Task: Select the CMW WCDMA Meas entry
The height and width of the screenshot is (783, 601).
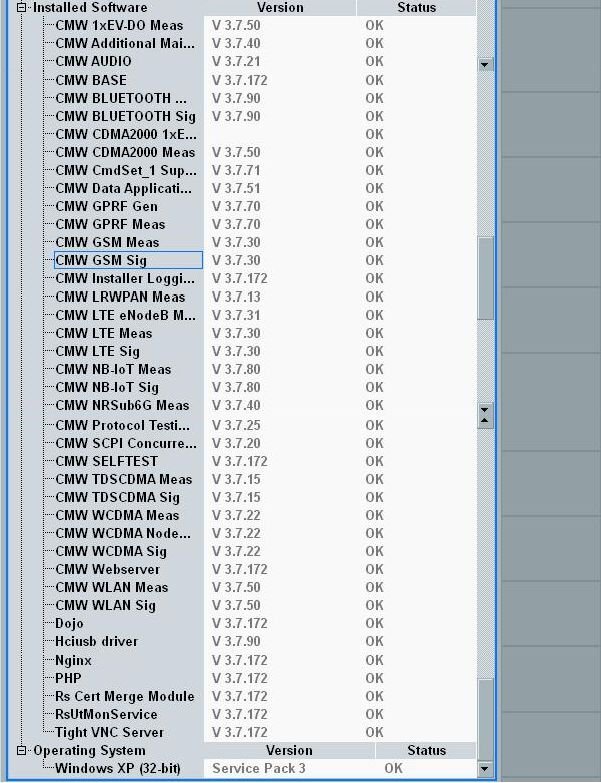Action: point(117,515)
